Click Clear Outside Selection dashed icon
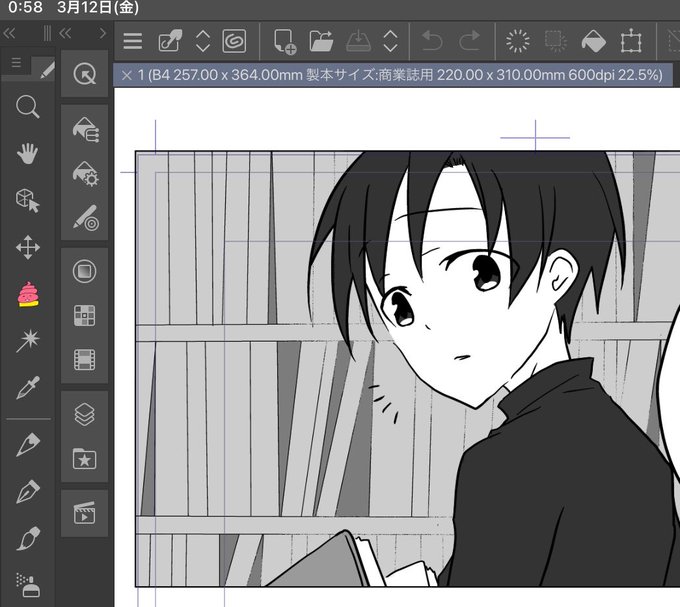Image resolution: width=680 pixels, height=607 pixels. coord(556,41)
